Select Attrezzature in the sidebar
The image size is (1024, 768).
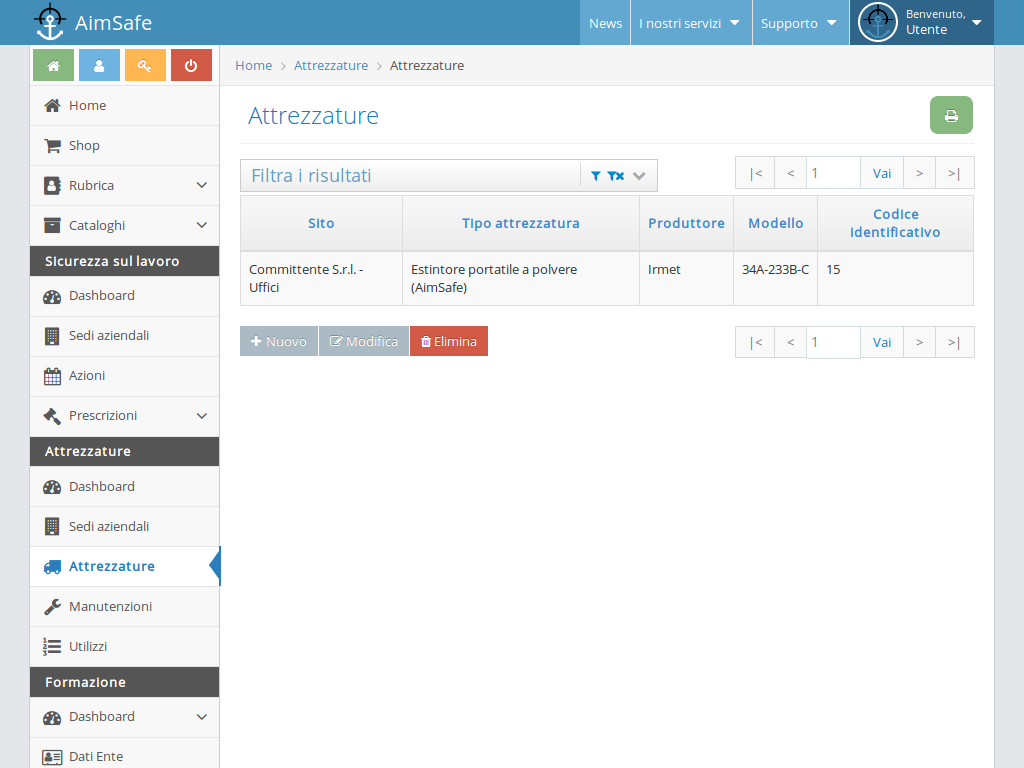coord(124,566)
